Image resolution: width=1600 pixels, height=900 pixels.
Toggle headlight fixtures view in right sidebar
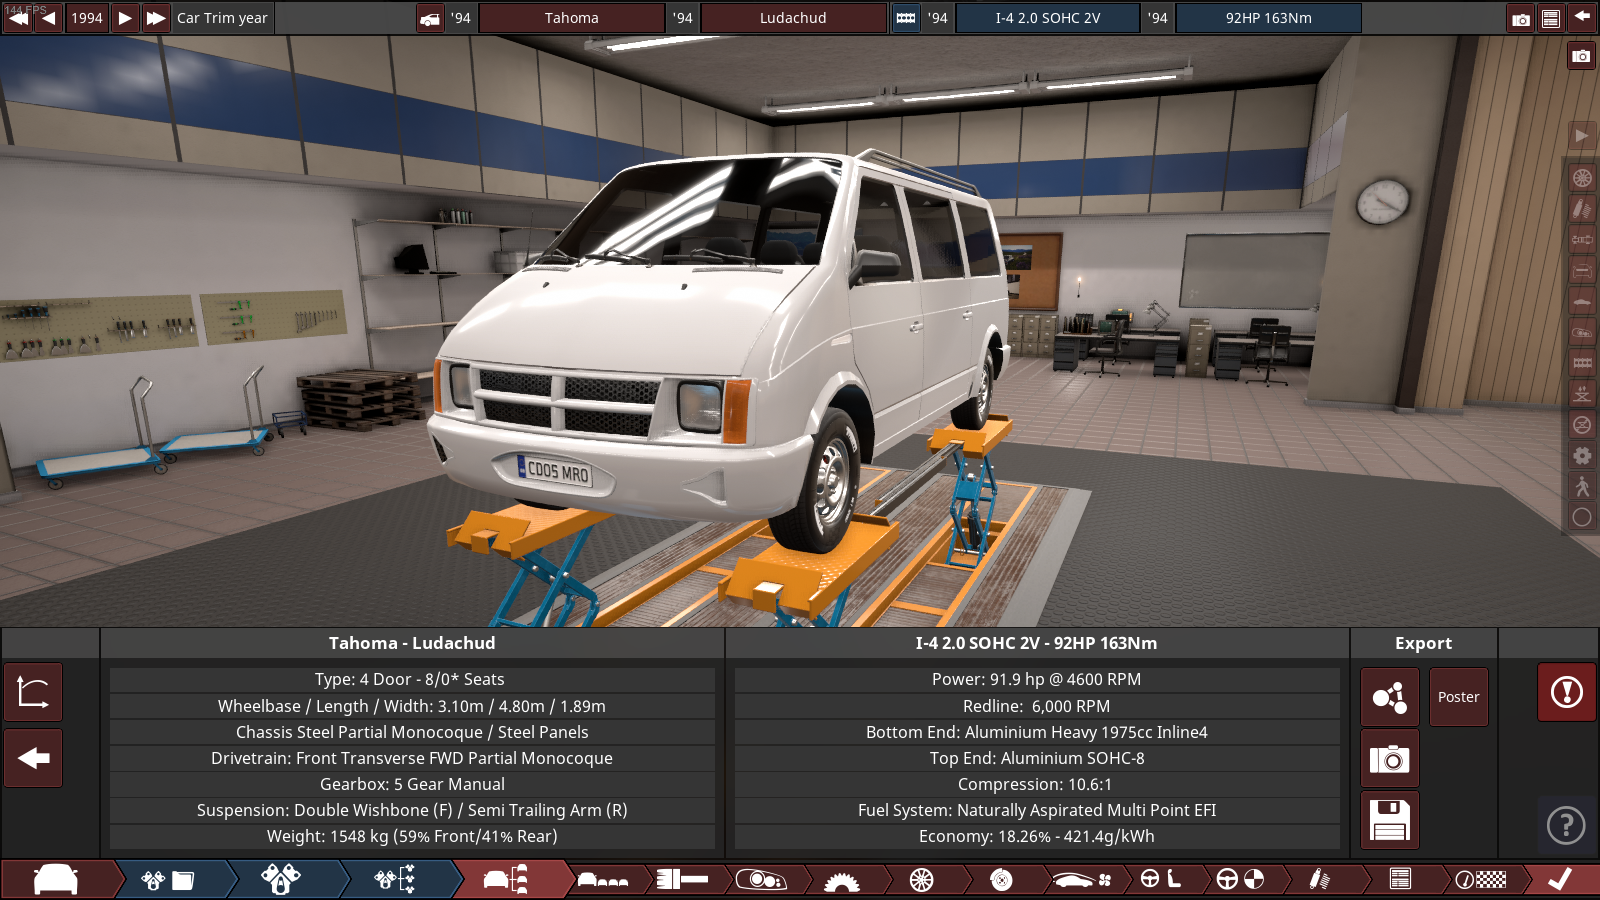[x=1582, y=332]
